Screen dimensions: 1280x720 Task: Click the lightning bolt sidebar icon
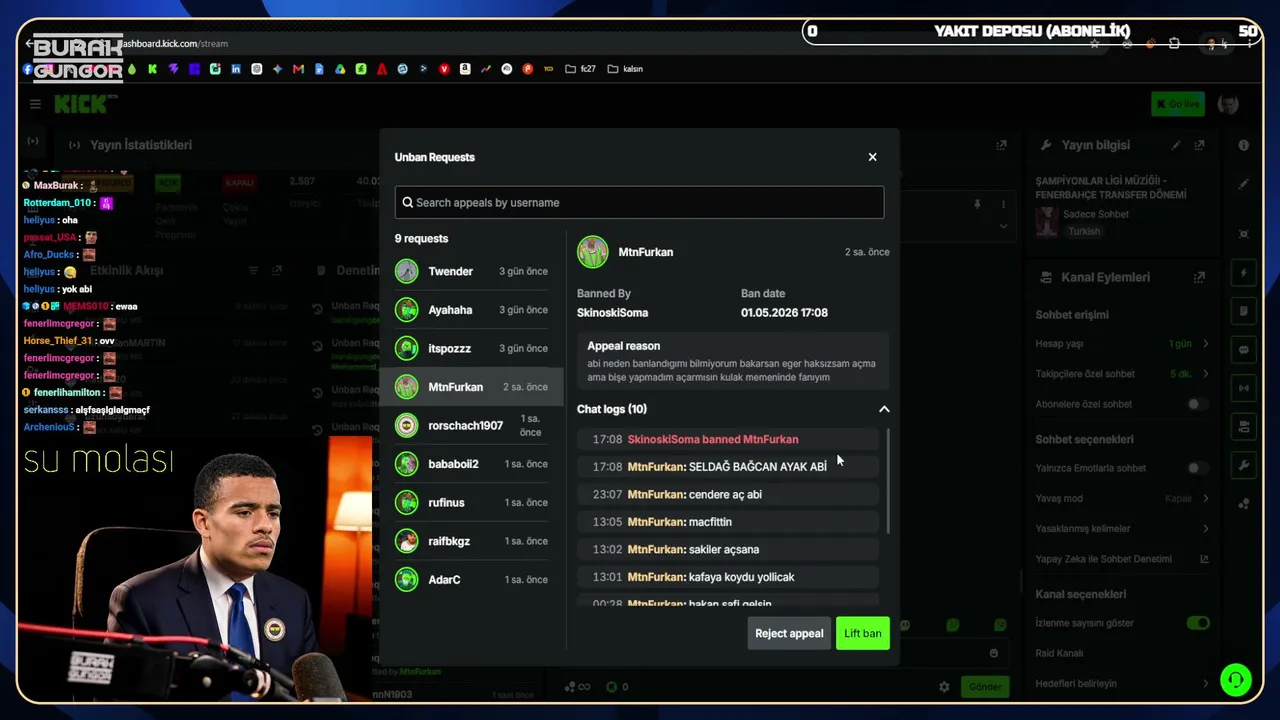[1244, 273]
